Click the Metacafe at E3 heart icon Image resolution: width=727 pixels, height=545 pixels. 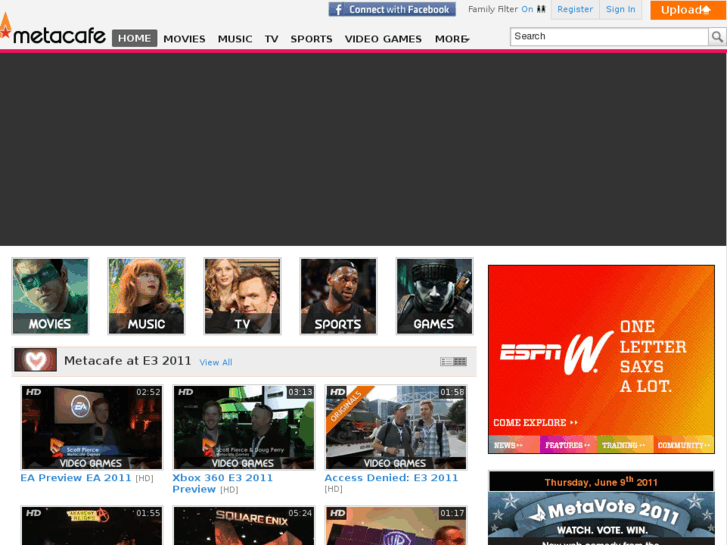35,360
